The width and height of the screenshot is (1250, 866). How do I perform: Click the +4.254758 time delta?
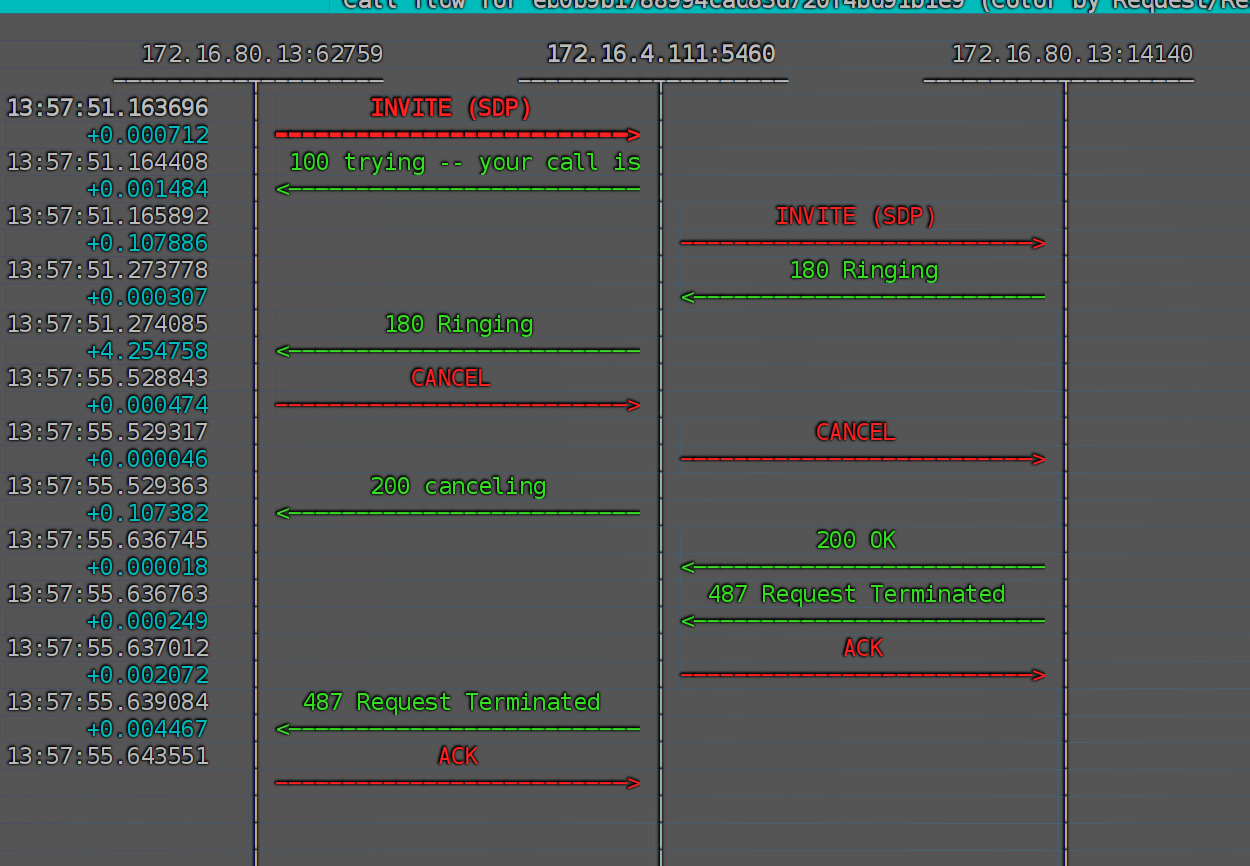[x=147, y=351]
